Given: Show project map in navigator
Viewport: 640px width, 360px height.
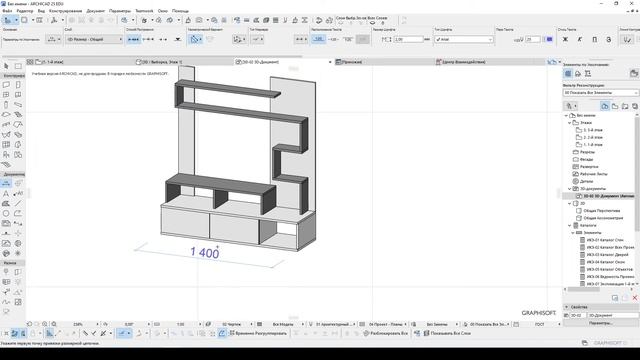Looking at the screenshot, I should click(x=605, y=106).
